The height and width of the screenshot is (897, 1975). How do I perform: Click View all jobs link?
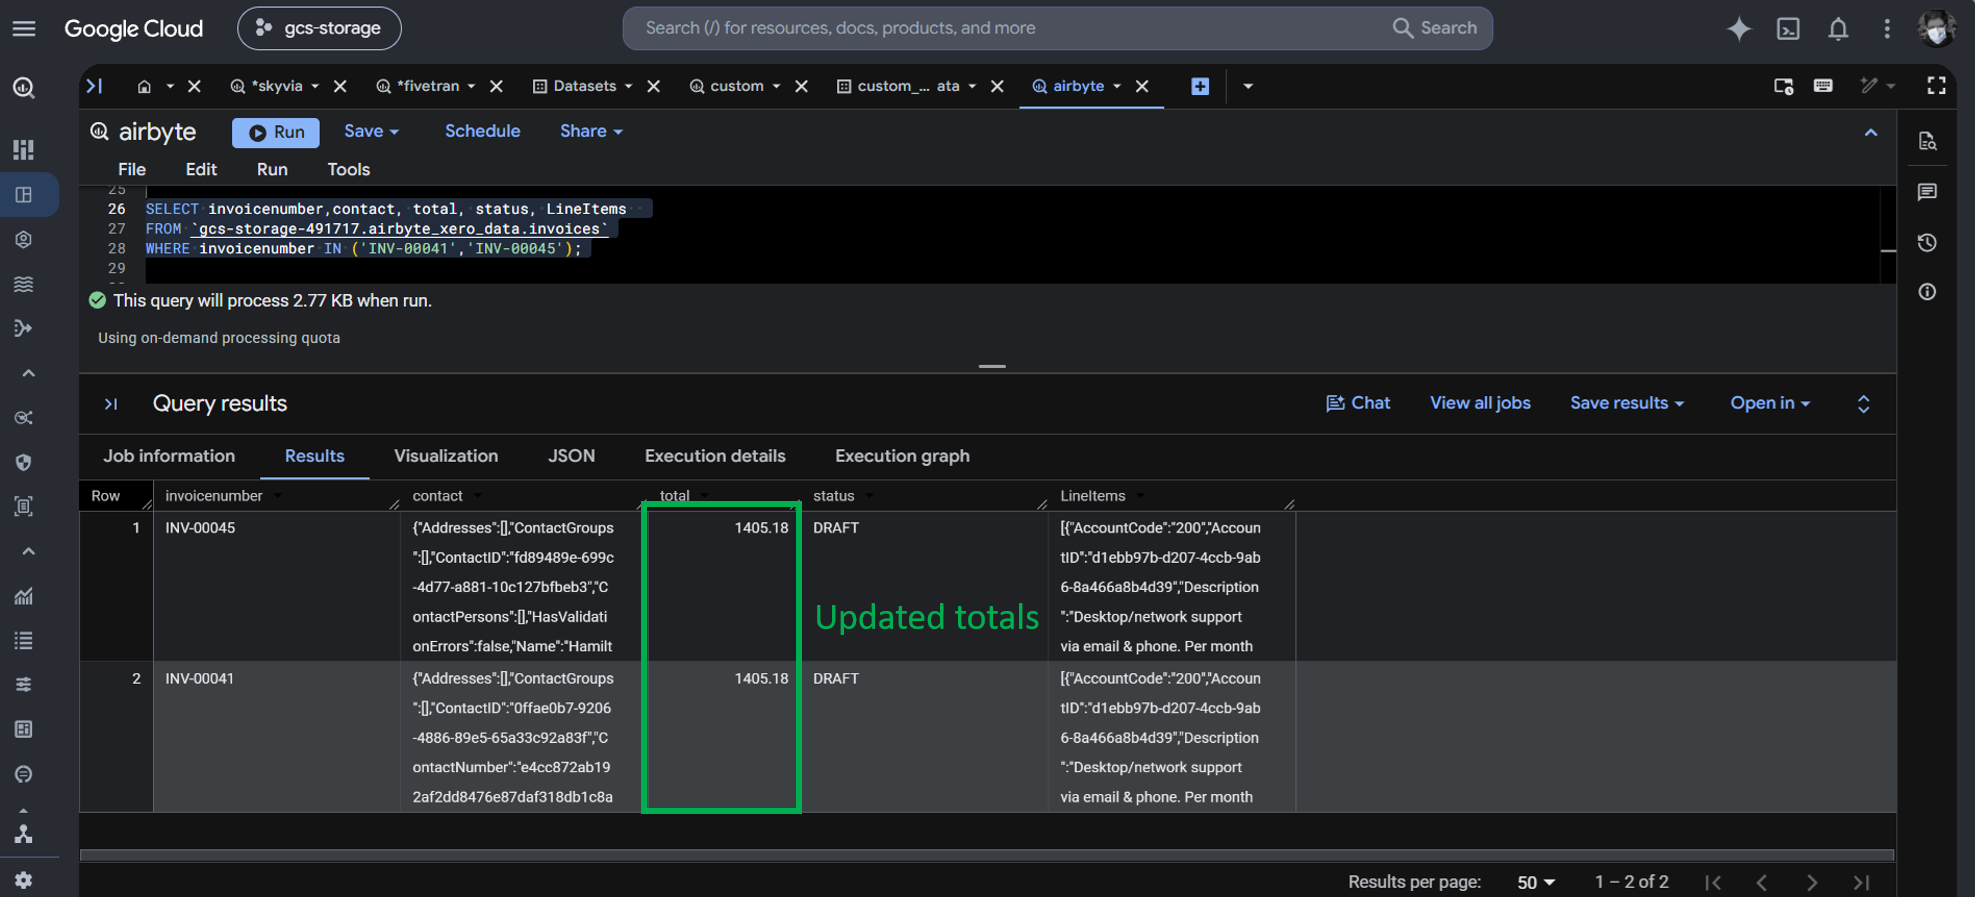pos(1480,403)
